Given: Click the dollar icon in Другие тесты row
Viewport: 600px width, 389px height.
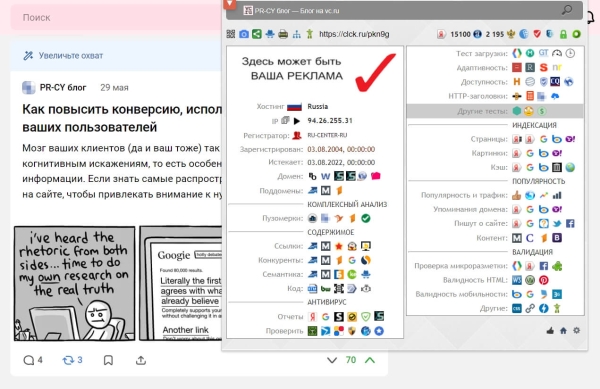Looking at the screenshot, I should 541,111.
